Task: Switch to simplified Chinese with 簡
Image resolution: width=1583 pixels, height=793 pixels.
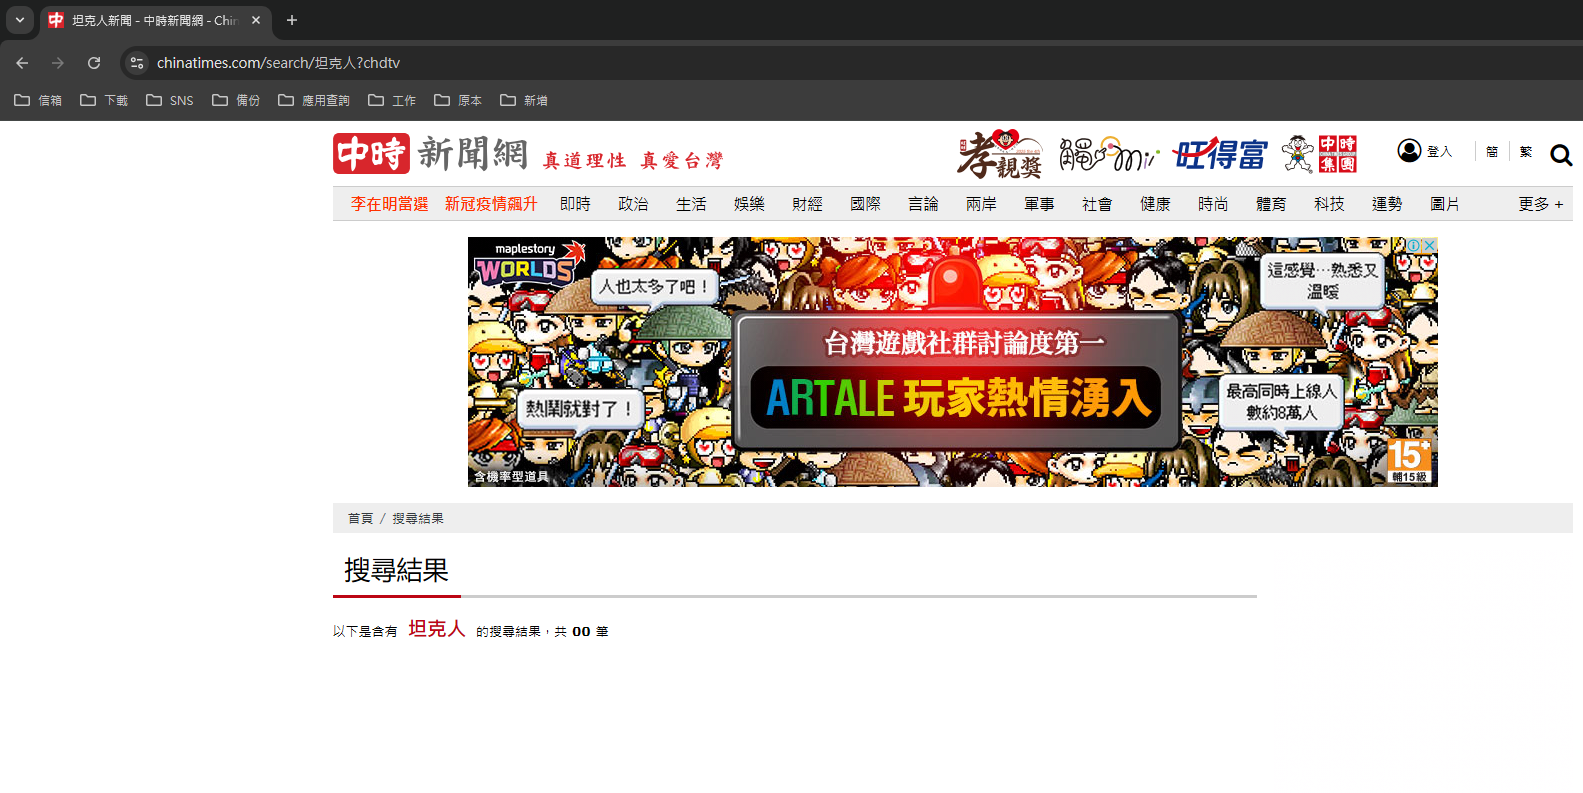Action: click(1492, 152)
